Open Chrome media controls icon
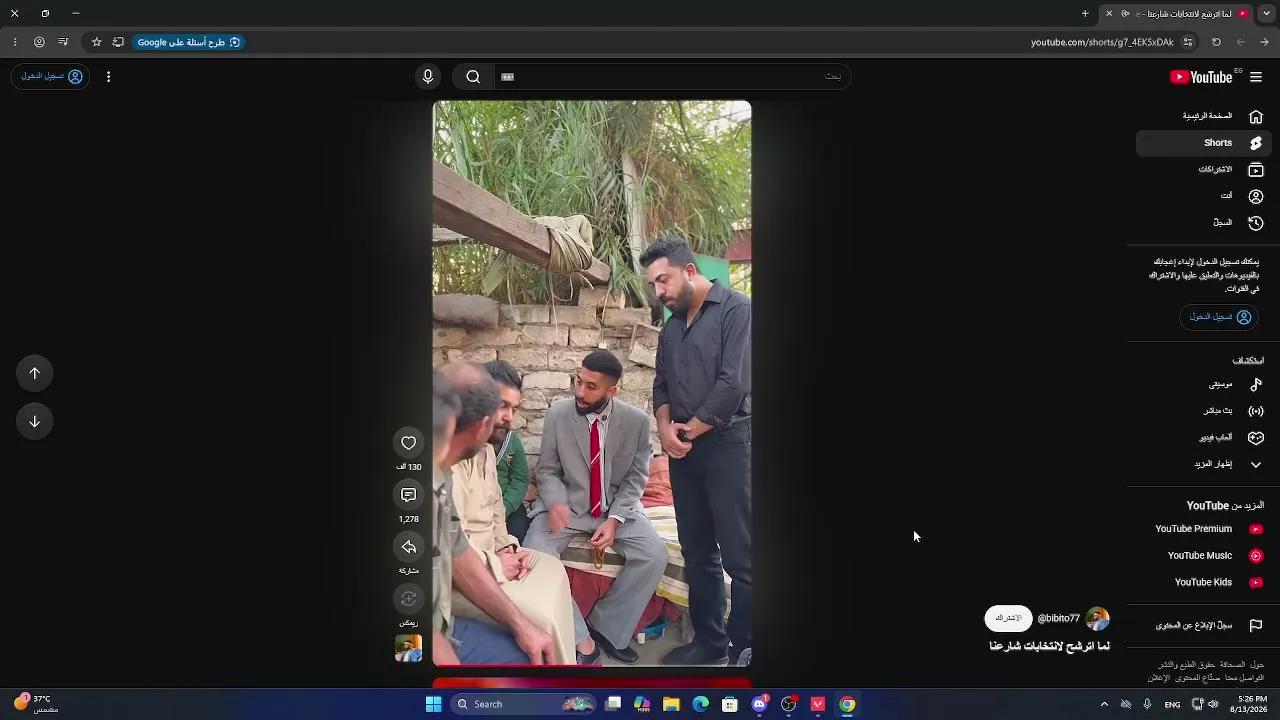Image resolution: width=1280 pixels, height=720 pixels. pos(63,42)
